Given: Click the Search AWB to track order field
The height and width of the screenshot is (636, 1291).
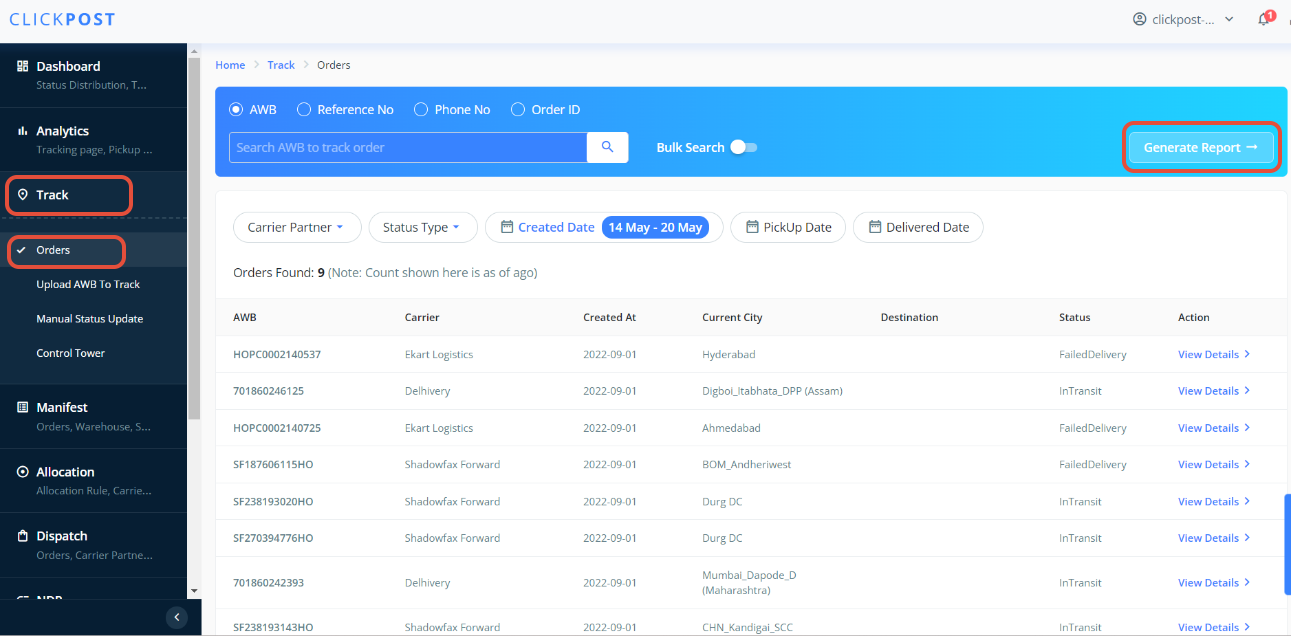Looking at the screenshot, I should (408, 147).
